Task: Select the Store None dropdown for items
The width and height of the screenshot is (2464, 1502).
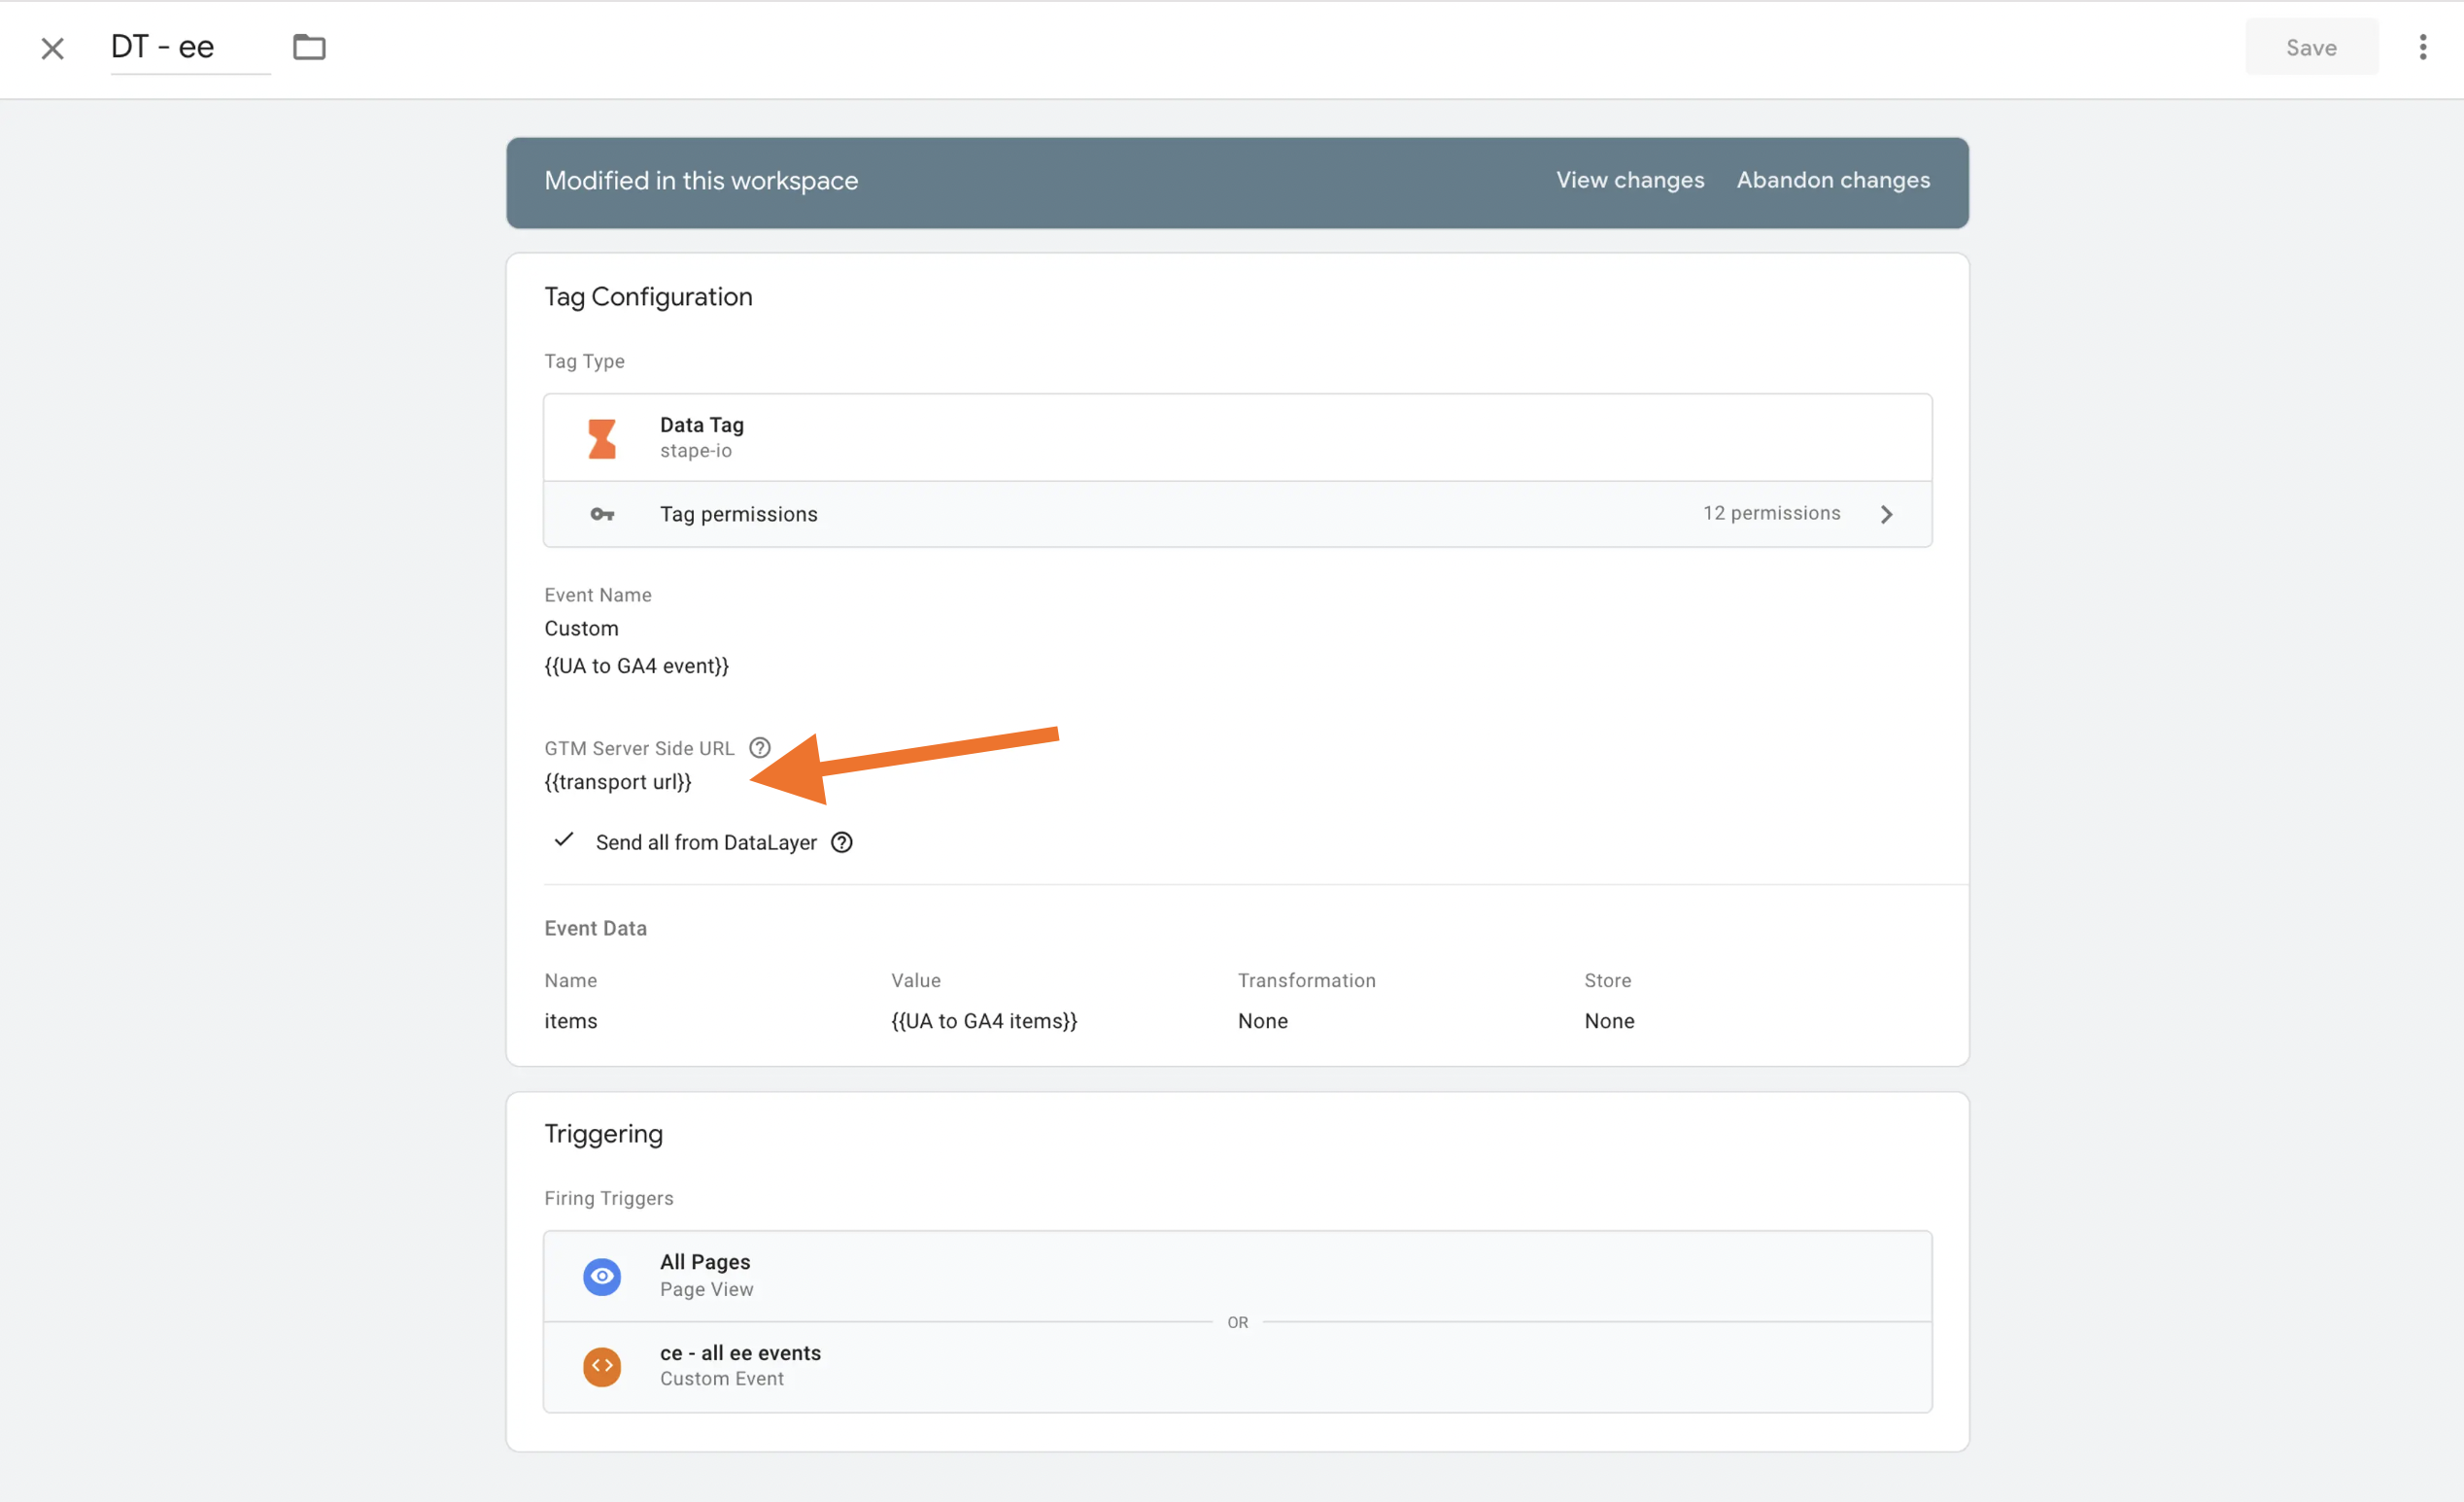Action: (1609, 1019)
